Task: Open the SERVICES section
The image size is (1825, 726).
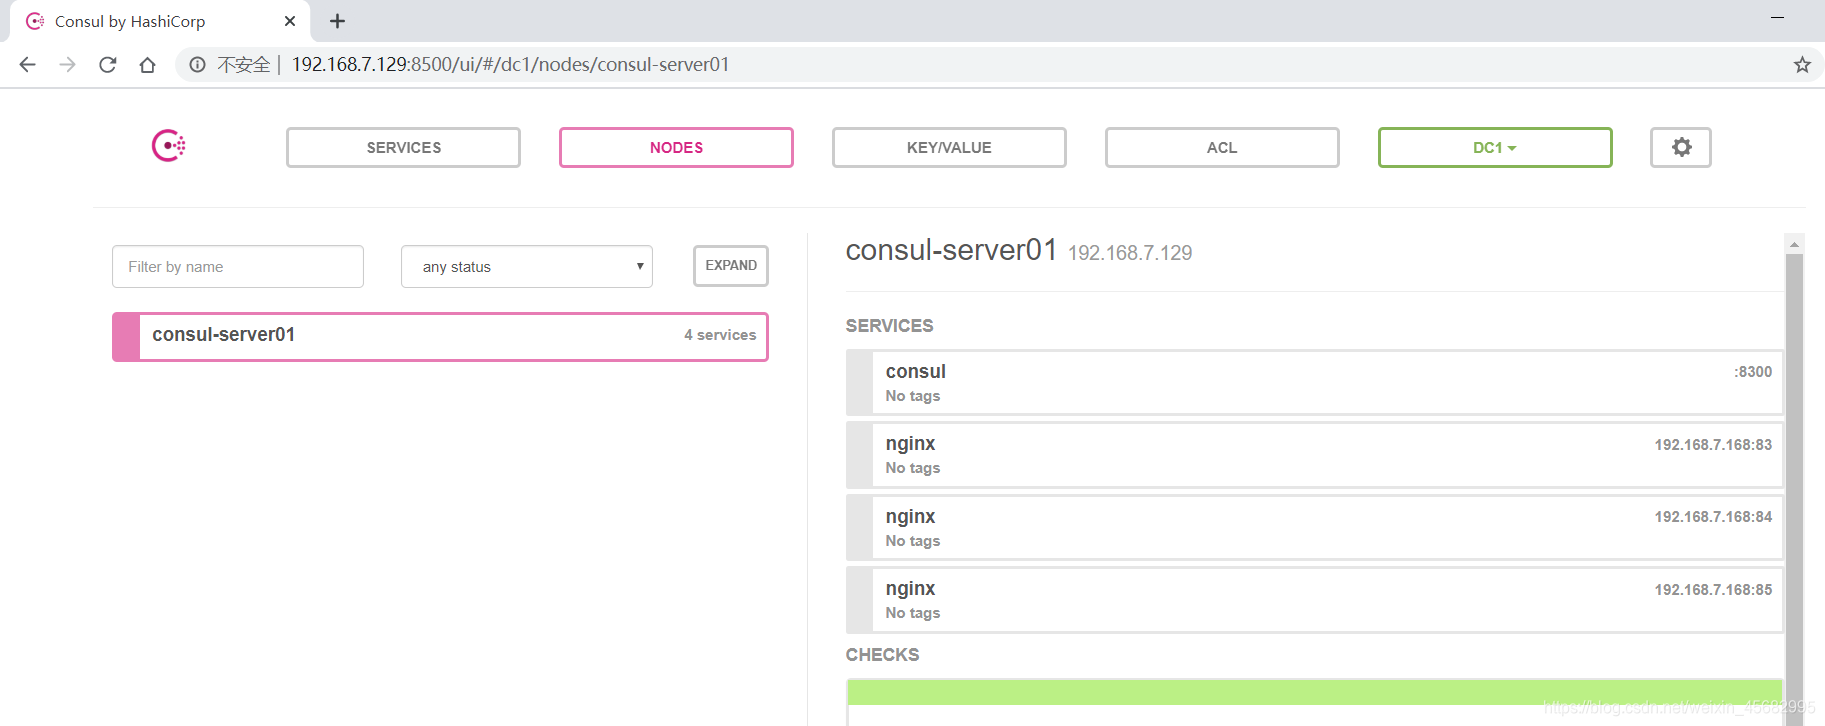Action: pyautogui.click(x=403, y=147)
